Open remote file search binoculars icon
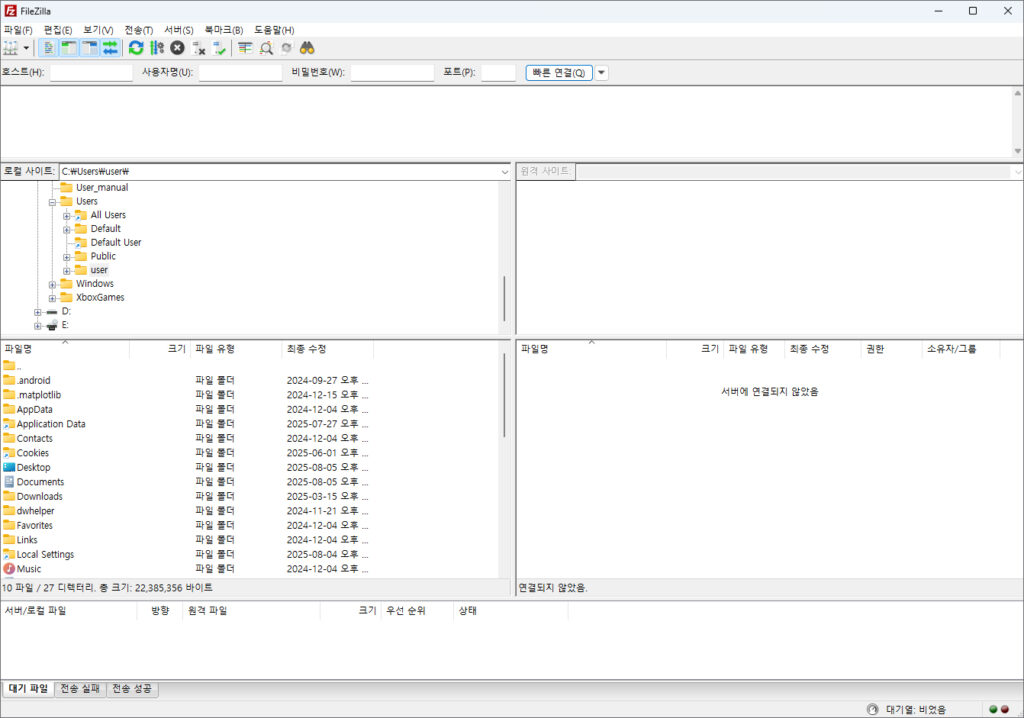Screen dimensions: 1024x718 point(307,48)
